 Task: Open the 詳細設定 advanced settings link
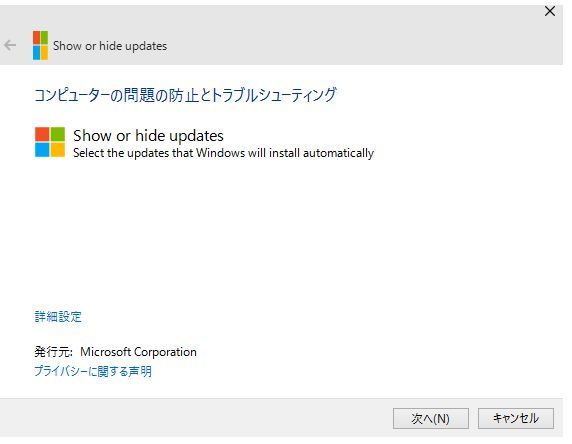[58, 316]
